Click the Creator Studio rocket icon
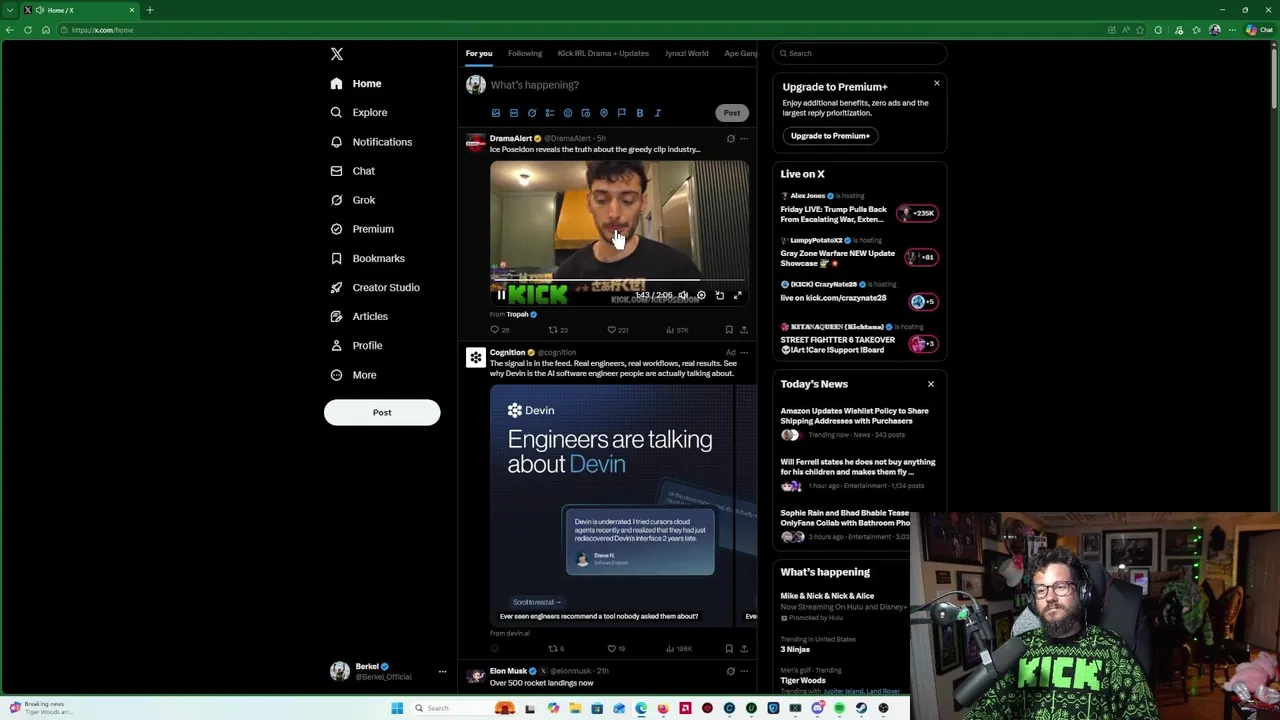 tap(336, 287)
